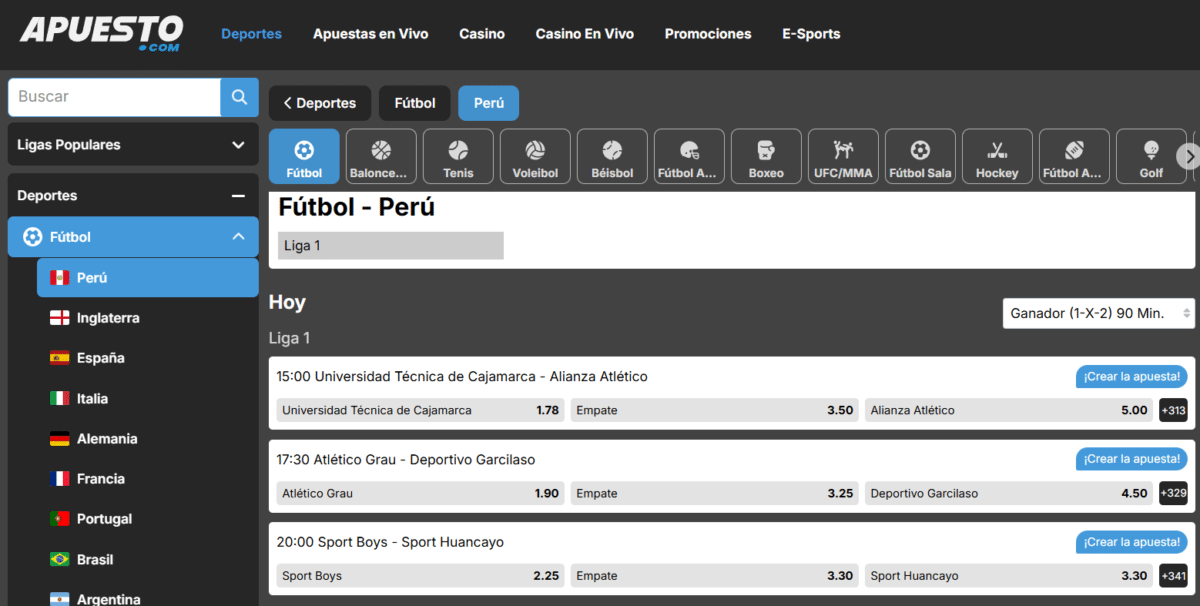1200x606 pixels.
Task: Choose the Tenis sport icon
Action: pyautogui.click(x=458, y=156)
